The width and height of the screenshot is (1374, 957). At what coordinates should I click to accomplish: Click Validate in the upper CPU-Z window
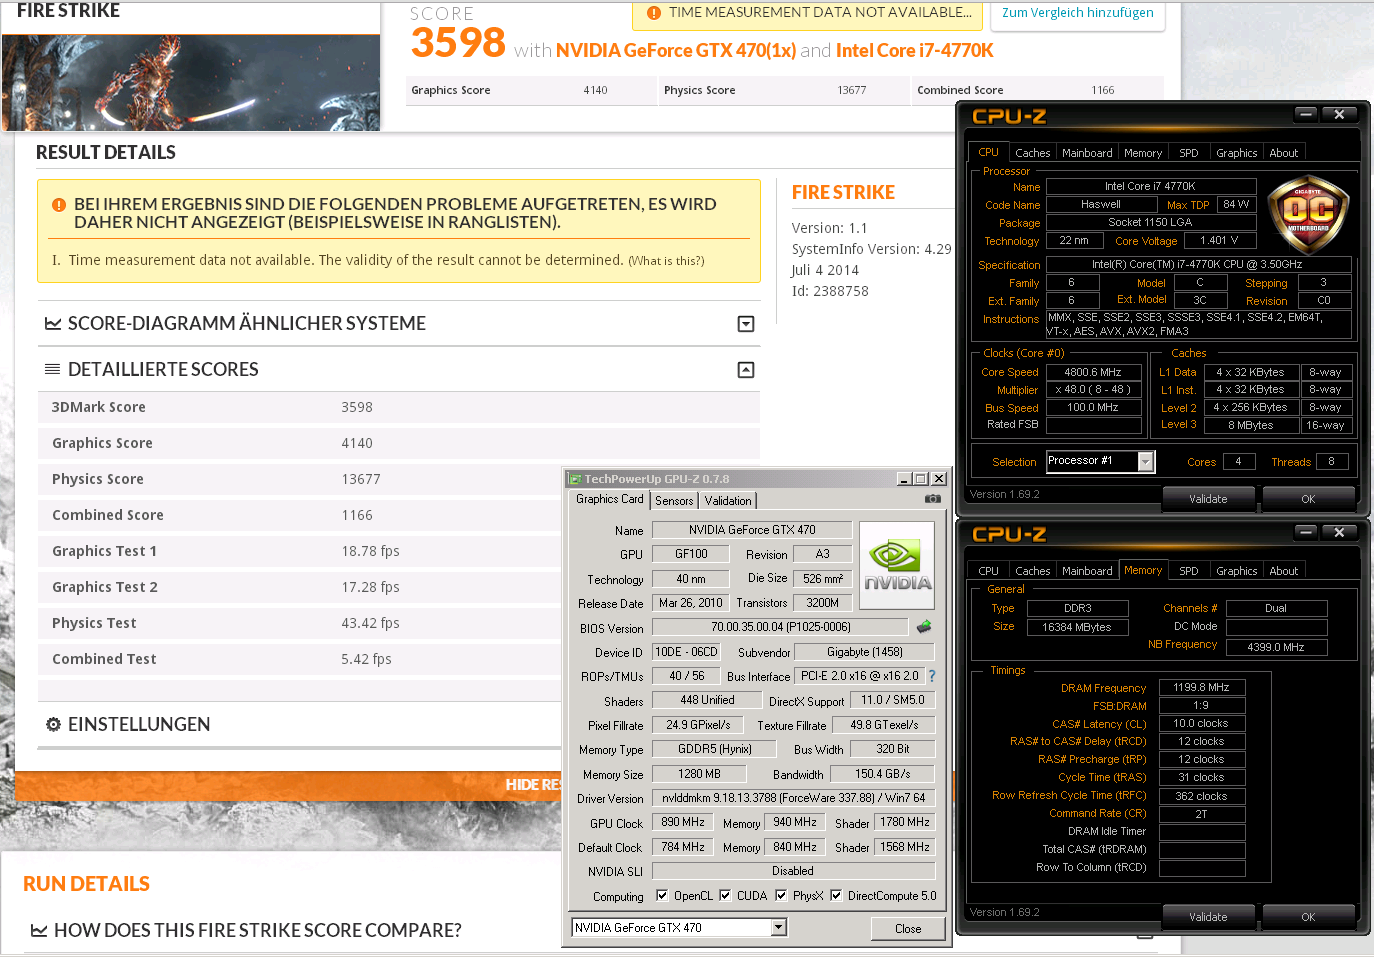point(1208,499)
